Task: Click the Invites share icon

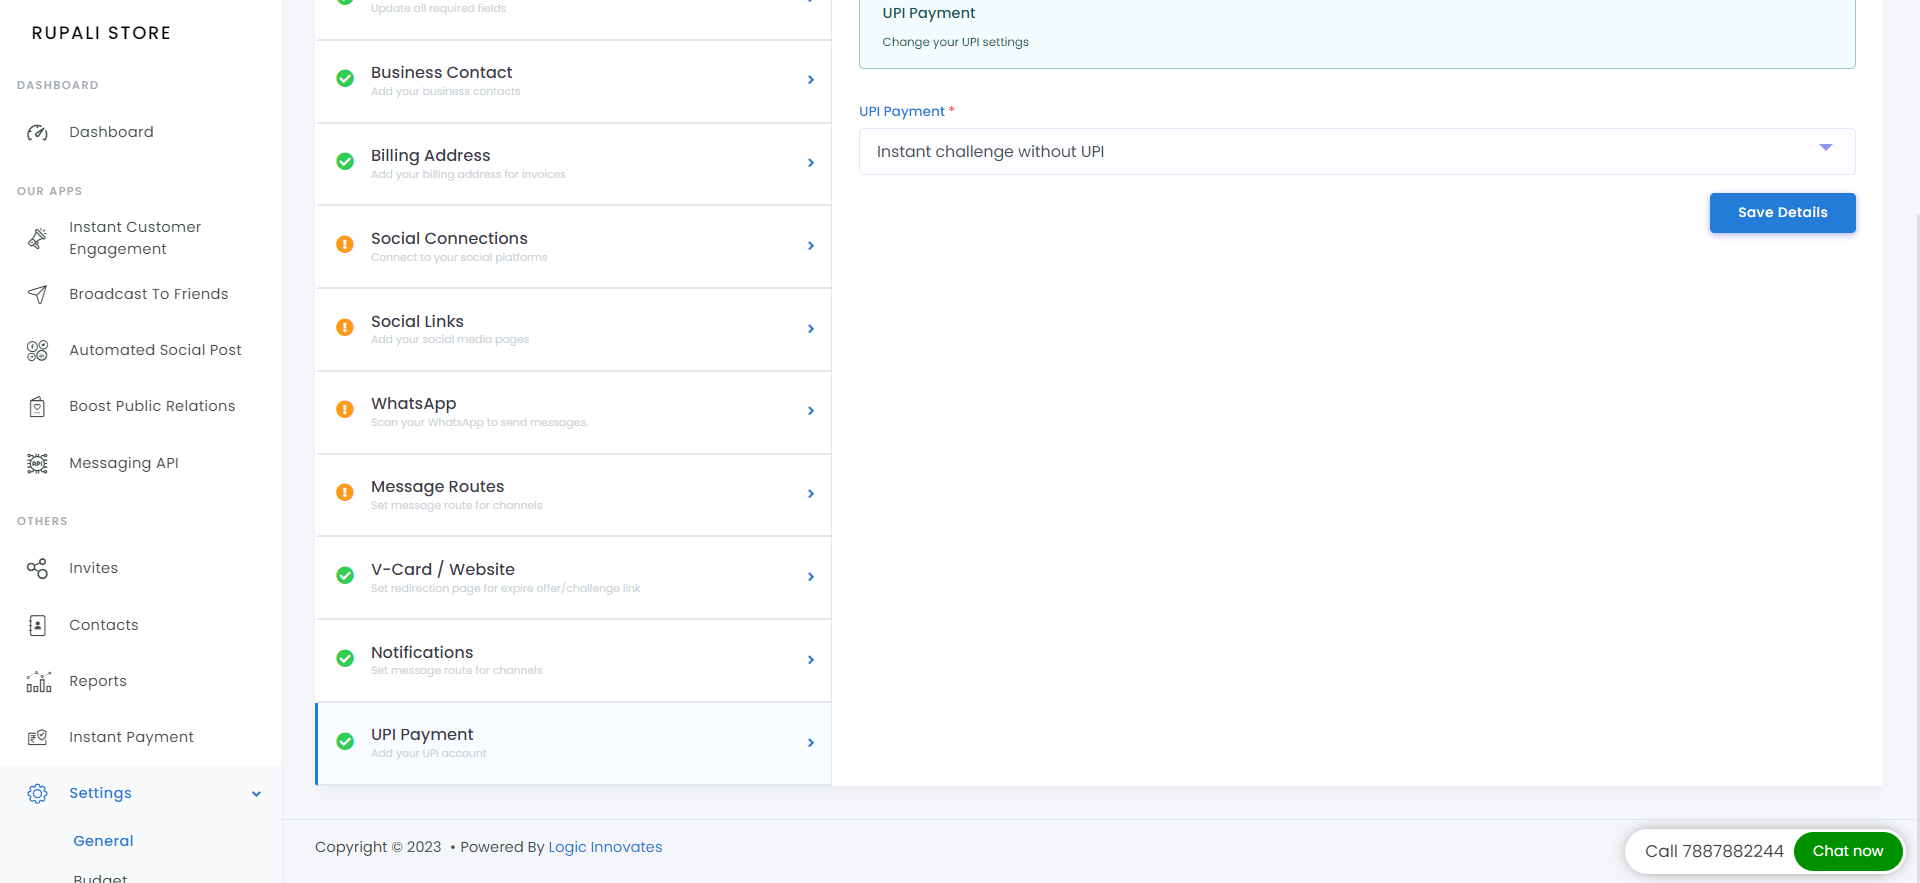Action: point(37,568)
